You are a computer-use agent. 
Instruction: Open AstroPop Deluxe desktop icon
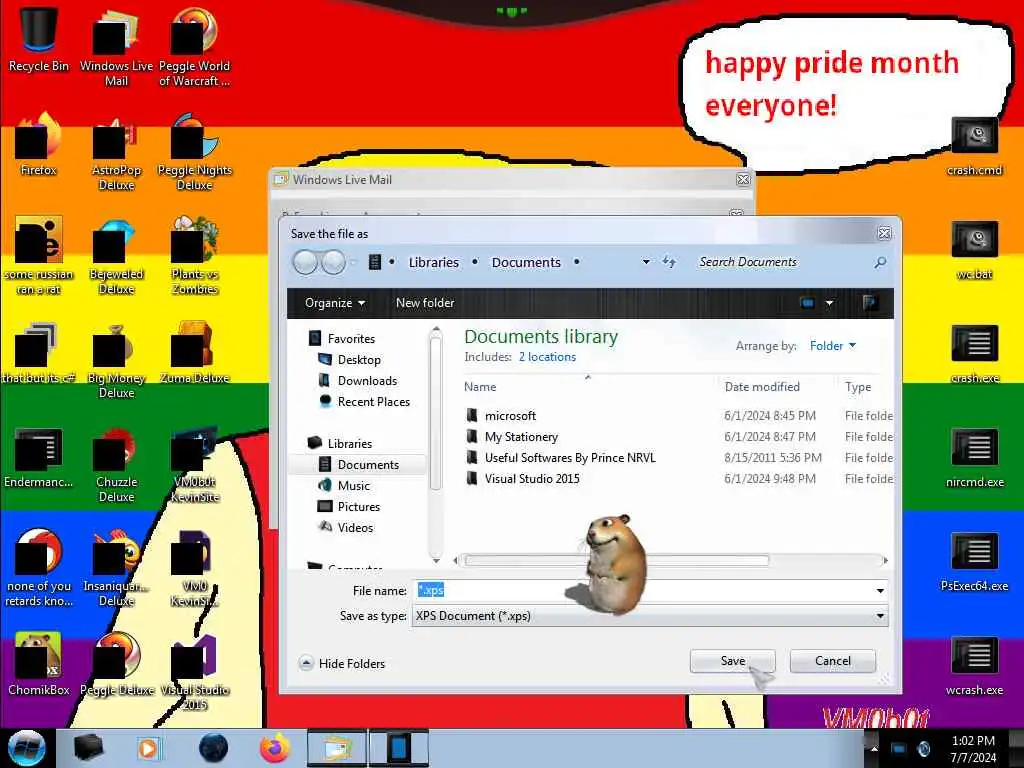[116, 152]
